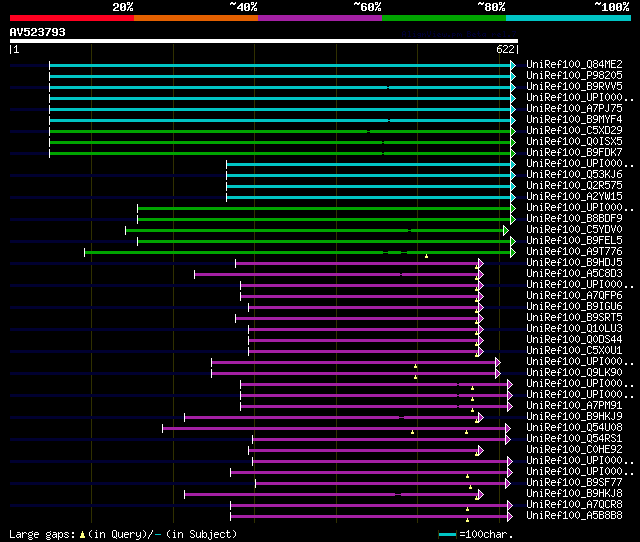Select the UniRef100_B9HKJ9 label

[x=574, y=417]
